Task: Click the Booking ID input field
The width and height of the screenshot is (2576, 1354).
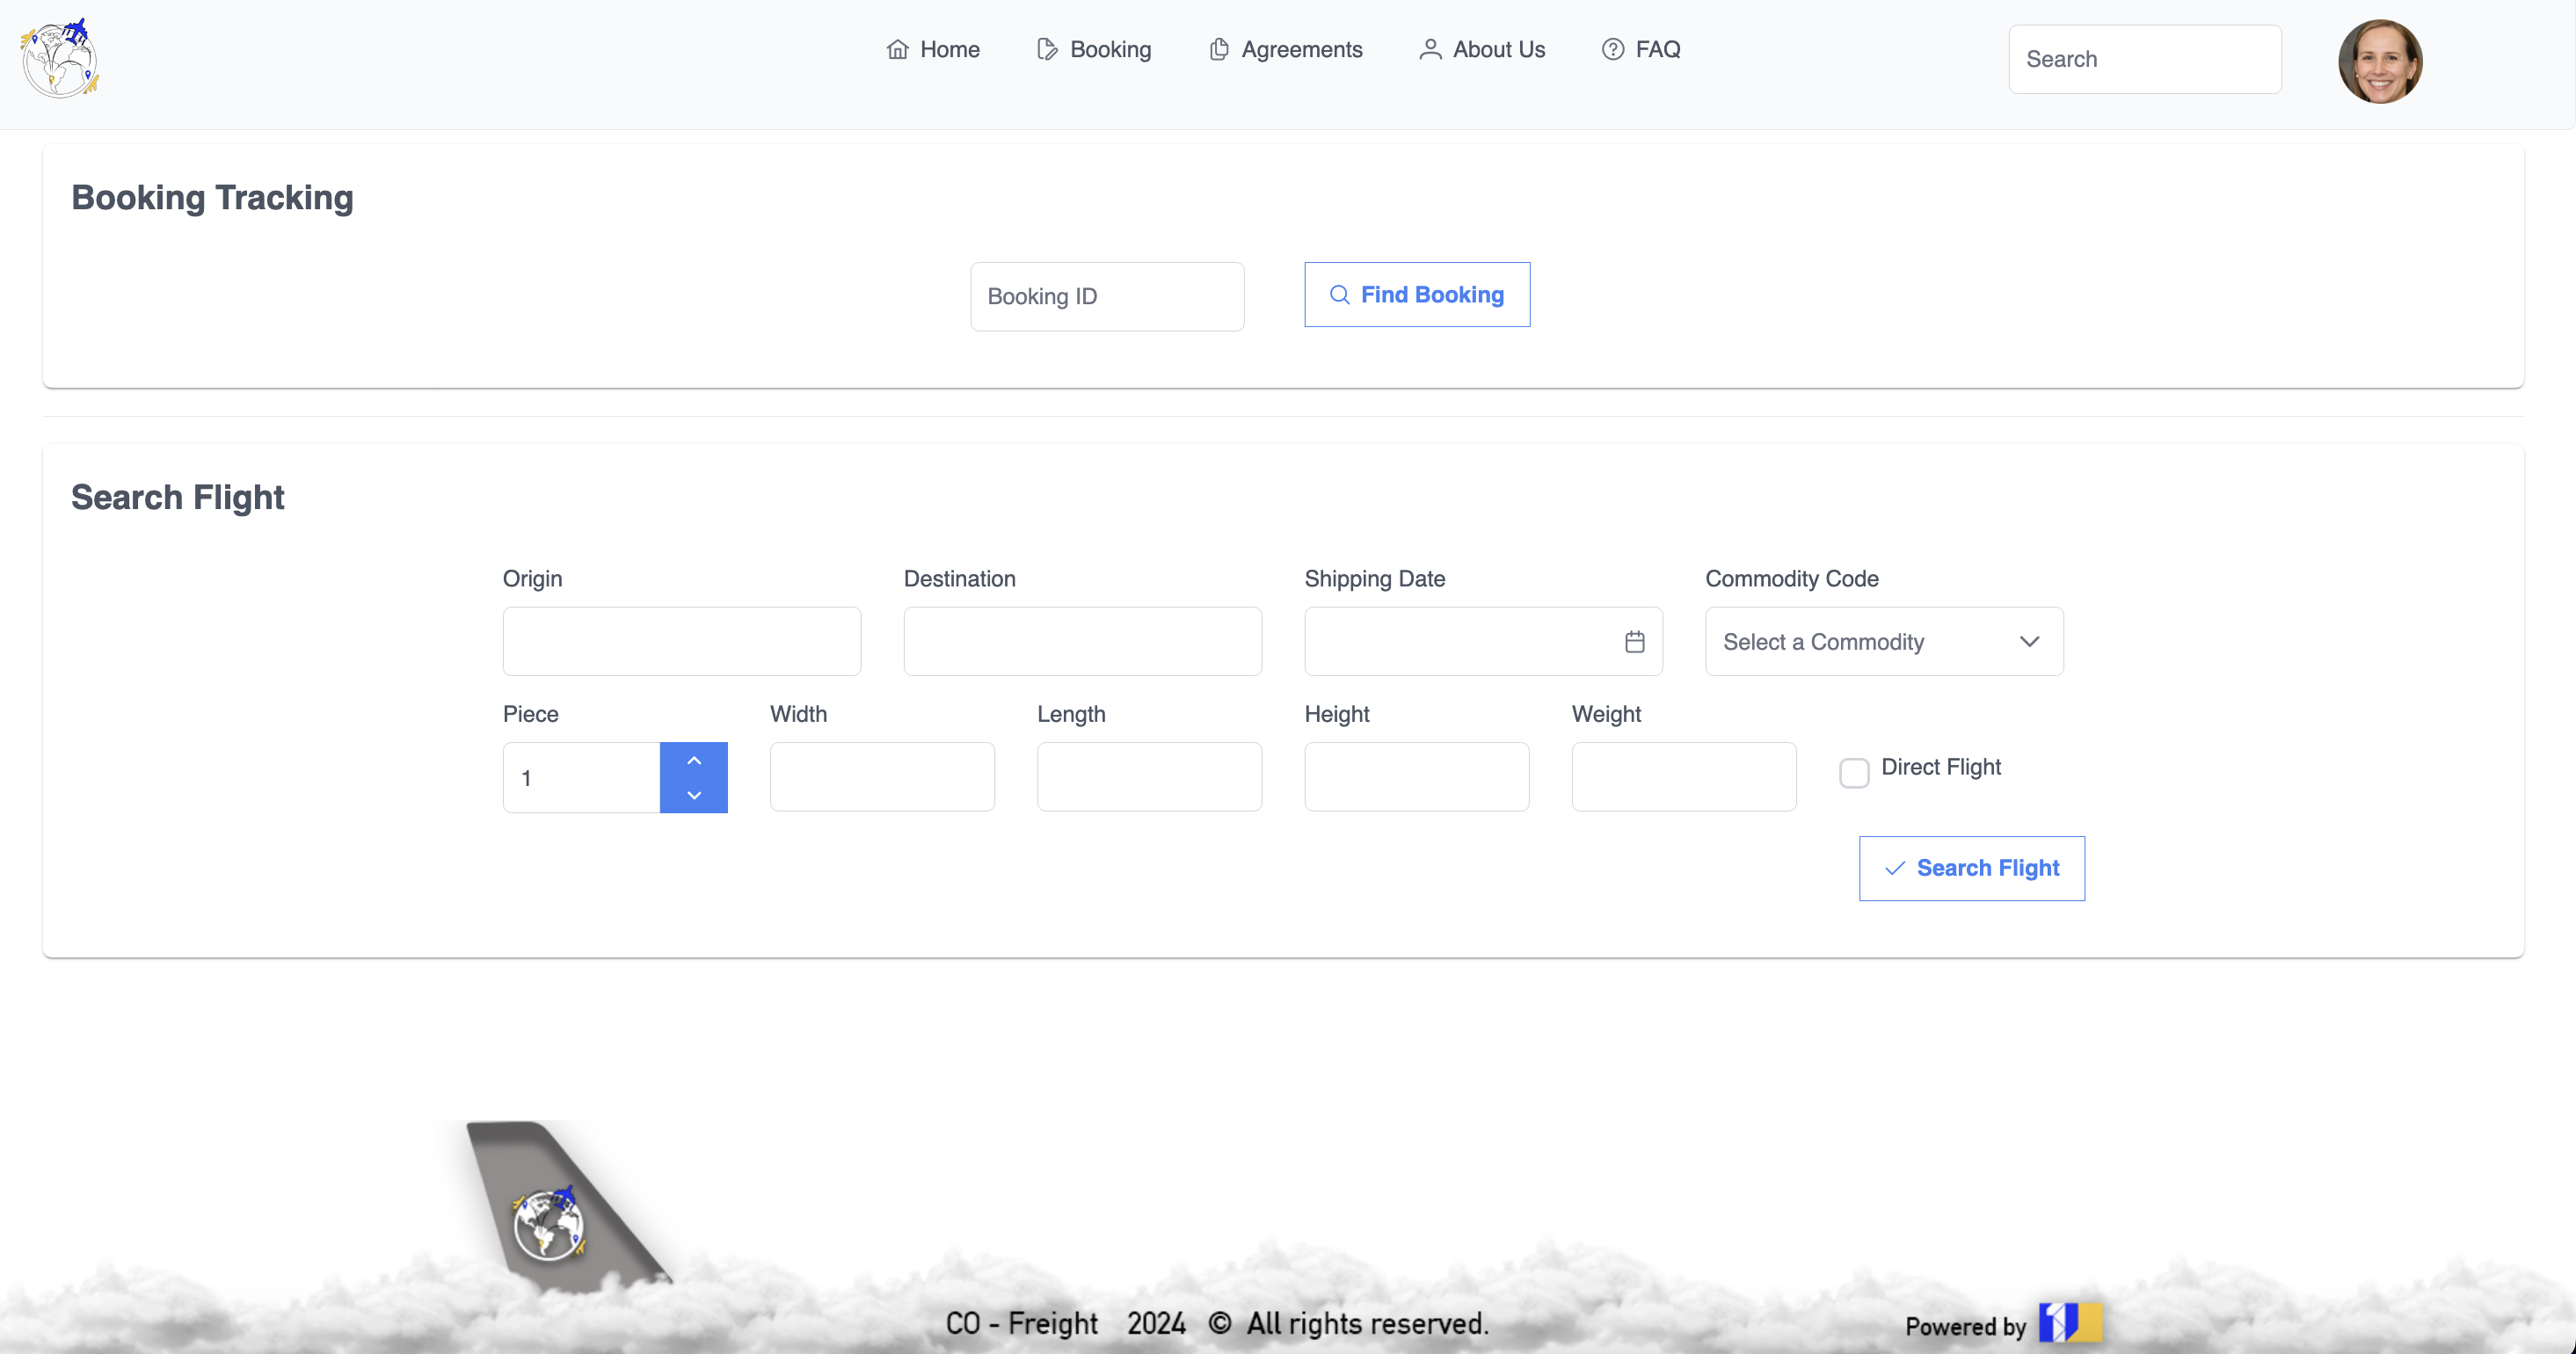Action: pyautogui.click(x=1107, y=297)
